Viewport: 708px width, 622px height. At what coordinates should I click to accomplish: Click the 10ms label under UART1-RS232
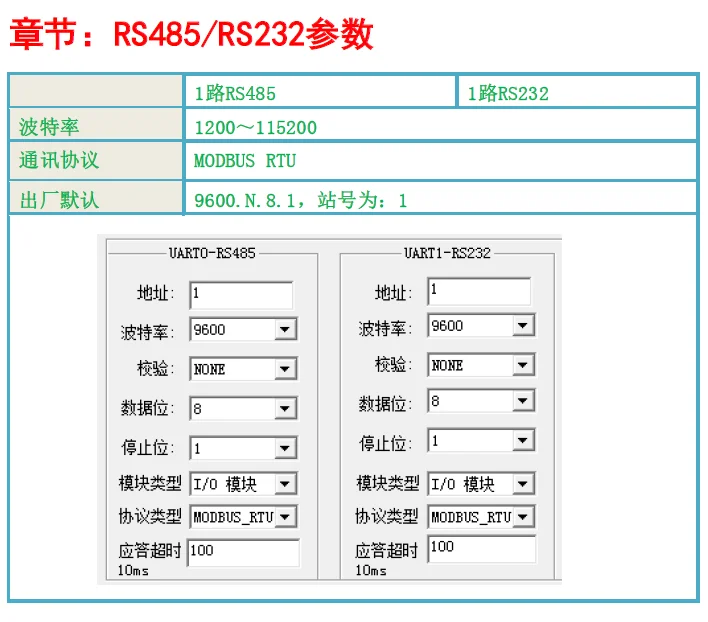[x=371, y=571]
